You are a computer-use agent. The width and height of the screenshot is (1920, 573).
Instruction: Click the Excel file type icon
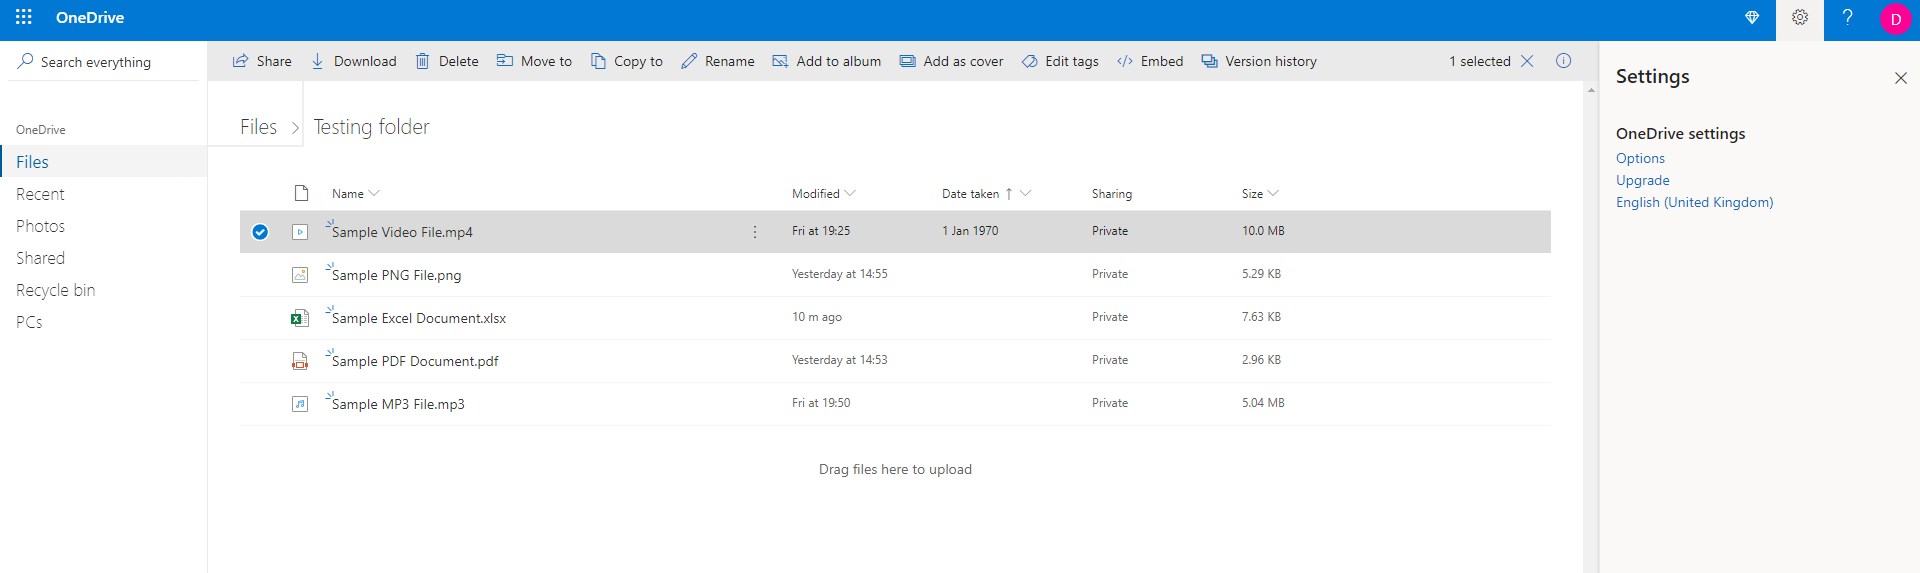[x=300, y=318]
